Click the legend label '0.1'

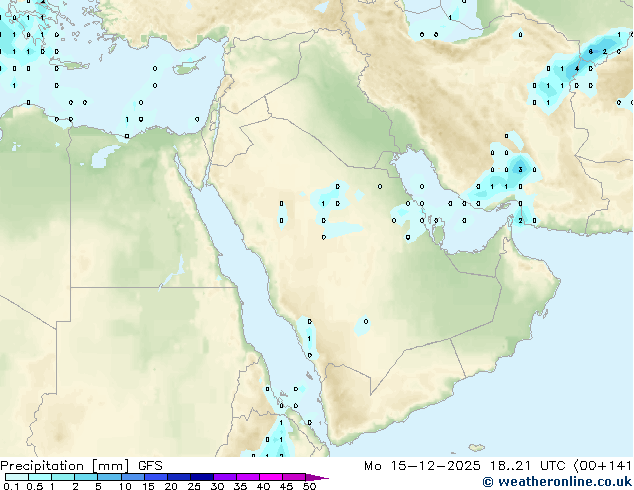coord(11,486)
